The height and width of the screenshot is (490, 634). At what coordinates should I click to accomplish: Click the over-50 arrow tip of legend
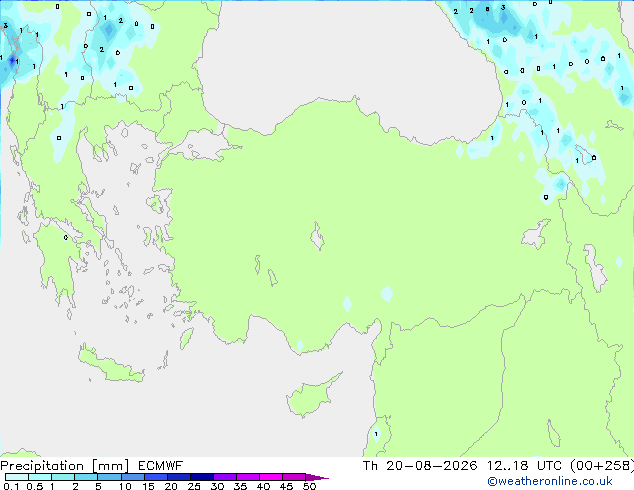click(317, 477)
